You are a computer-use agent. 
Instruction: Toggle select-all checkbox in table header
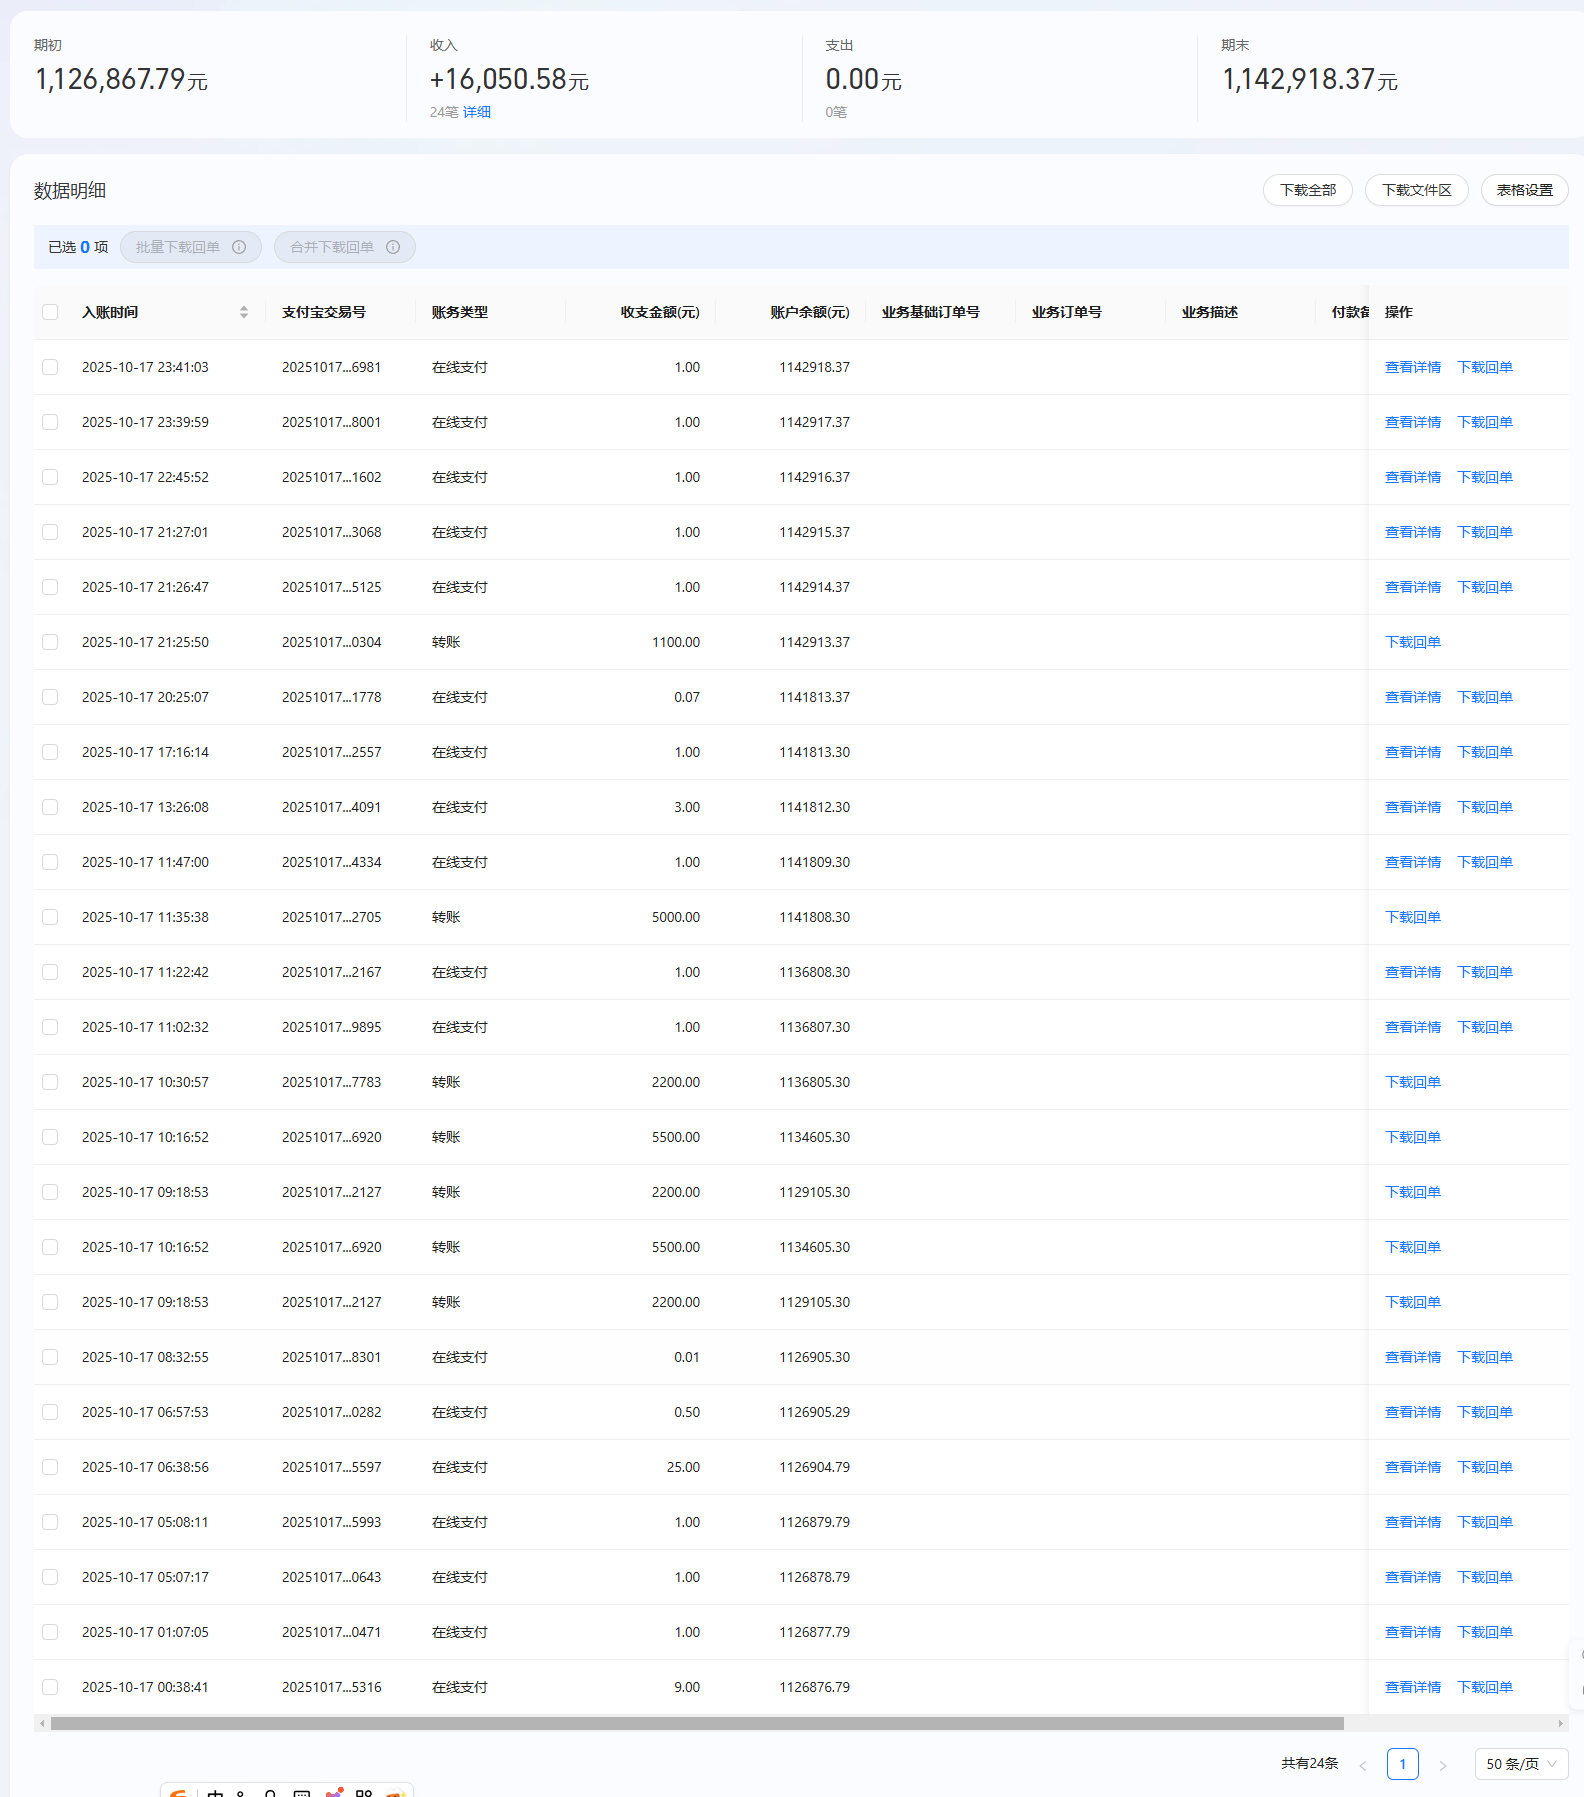pyautogui.click(x=50, y=312)
